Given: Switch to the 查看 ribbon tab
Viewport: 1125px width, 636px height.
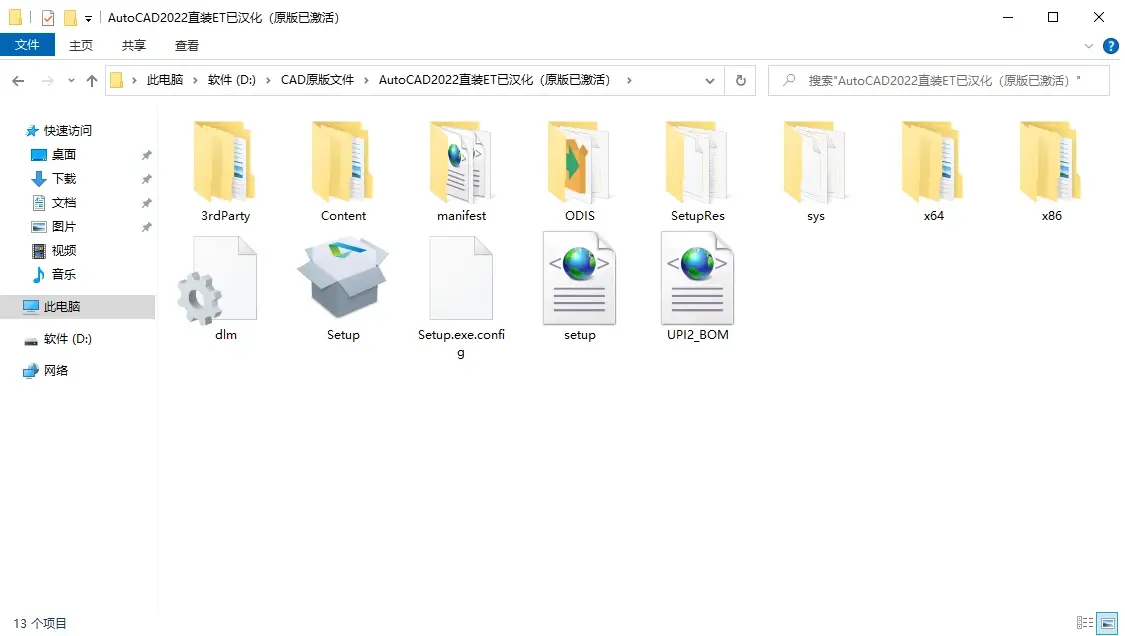Looking at the screenshot, I should 187,46.
